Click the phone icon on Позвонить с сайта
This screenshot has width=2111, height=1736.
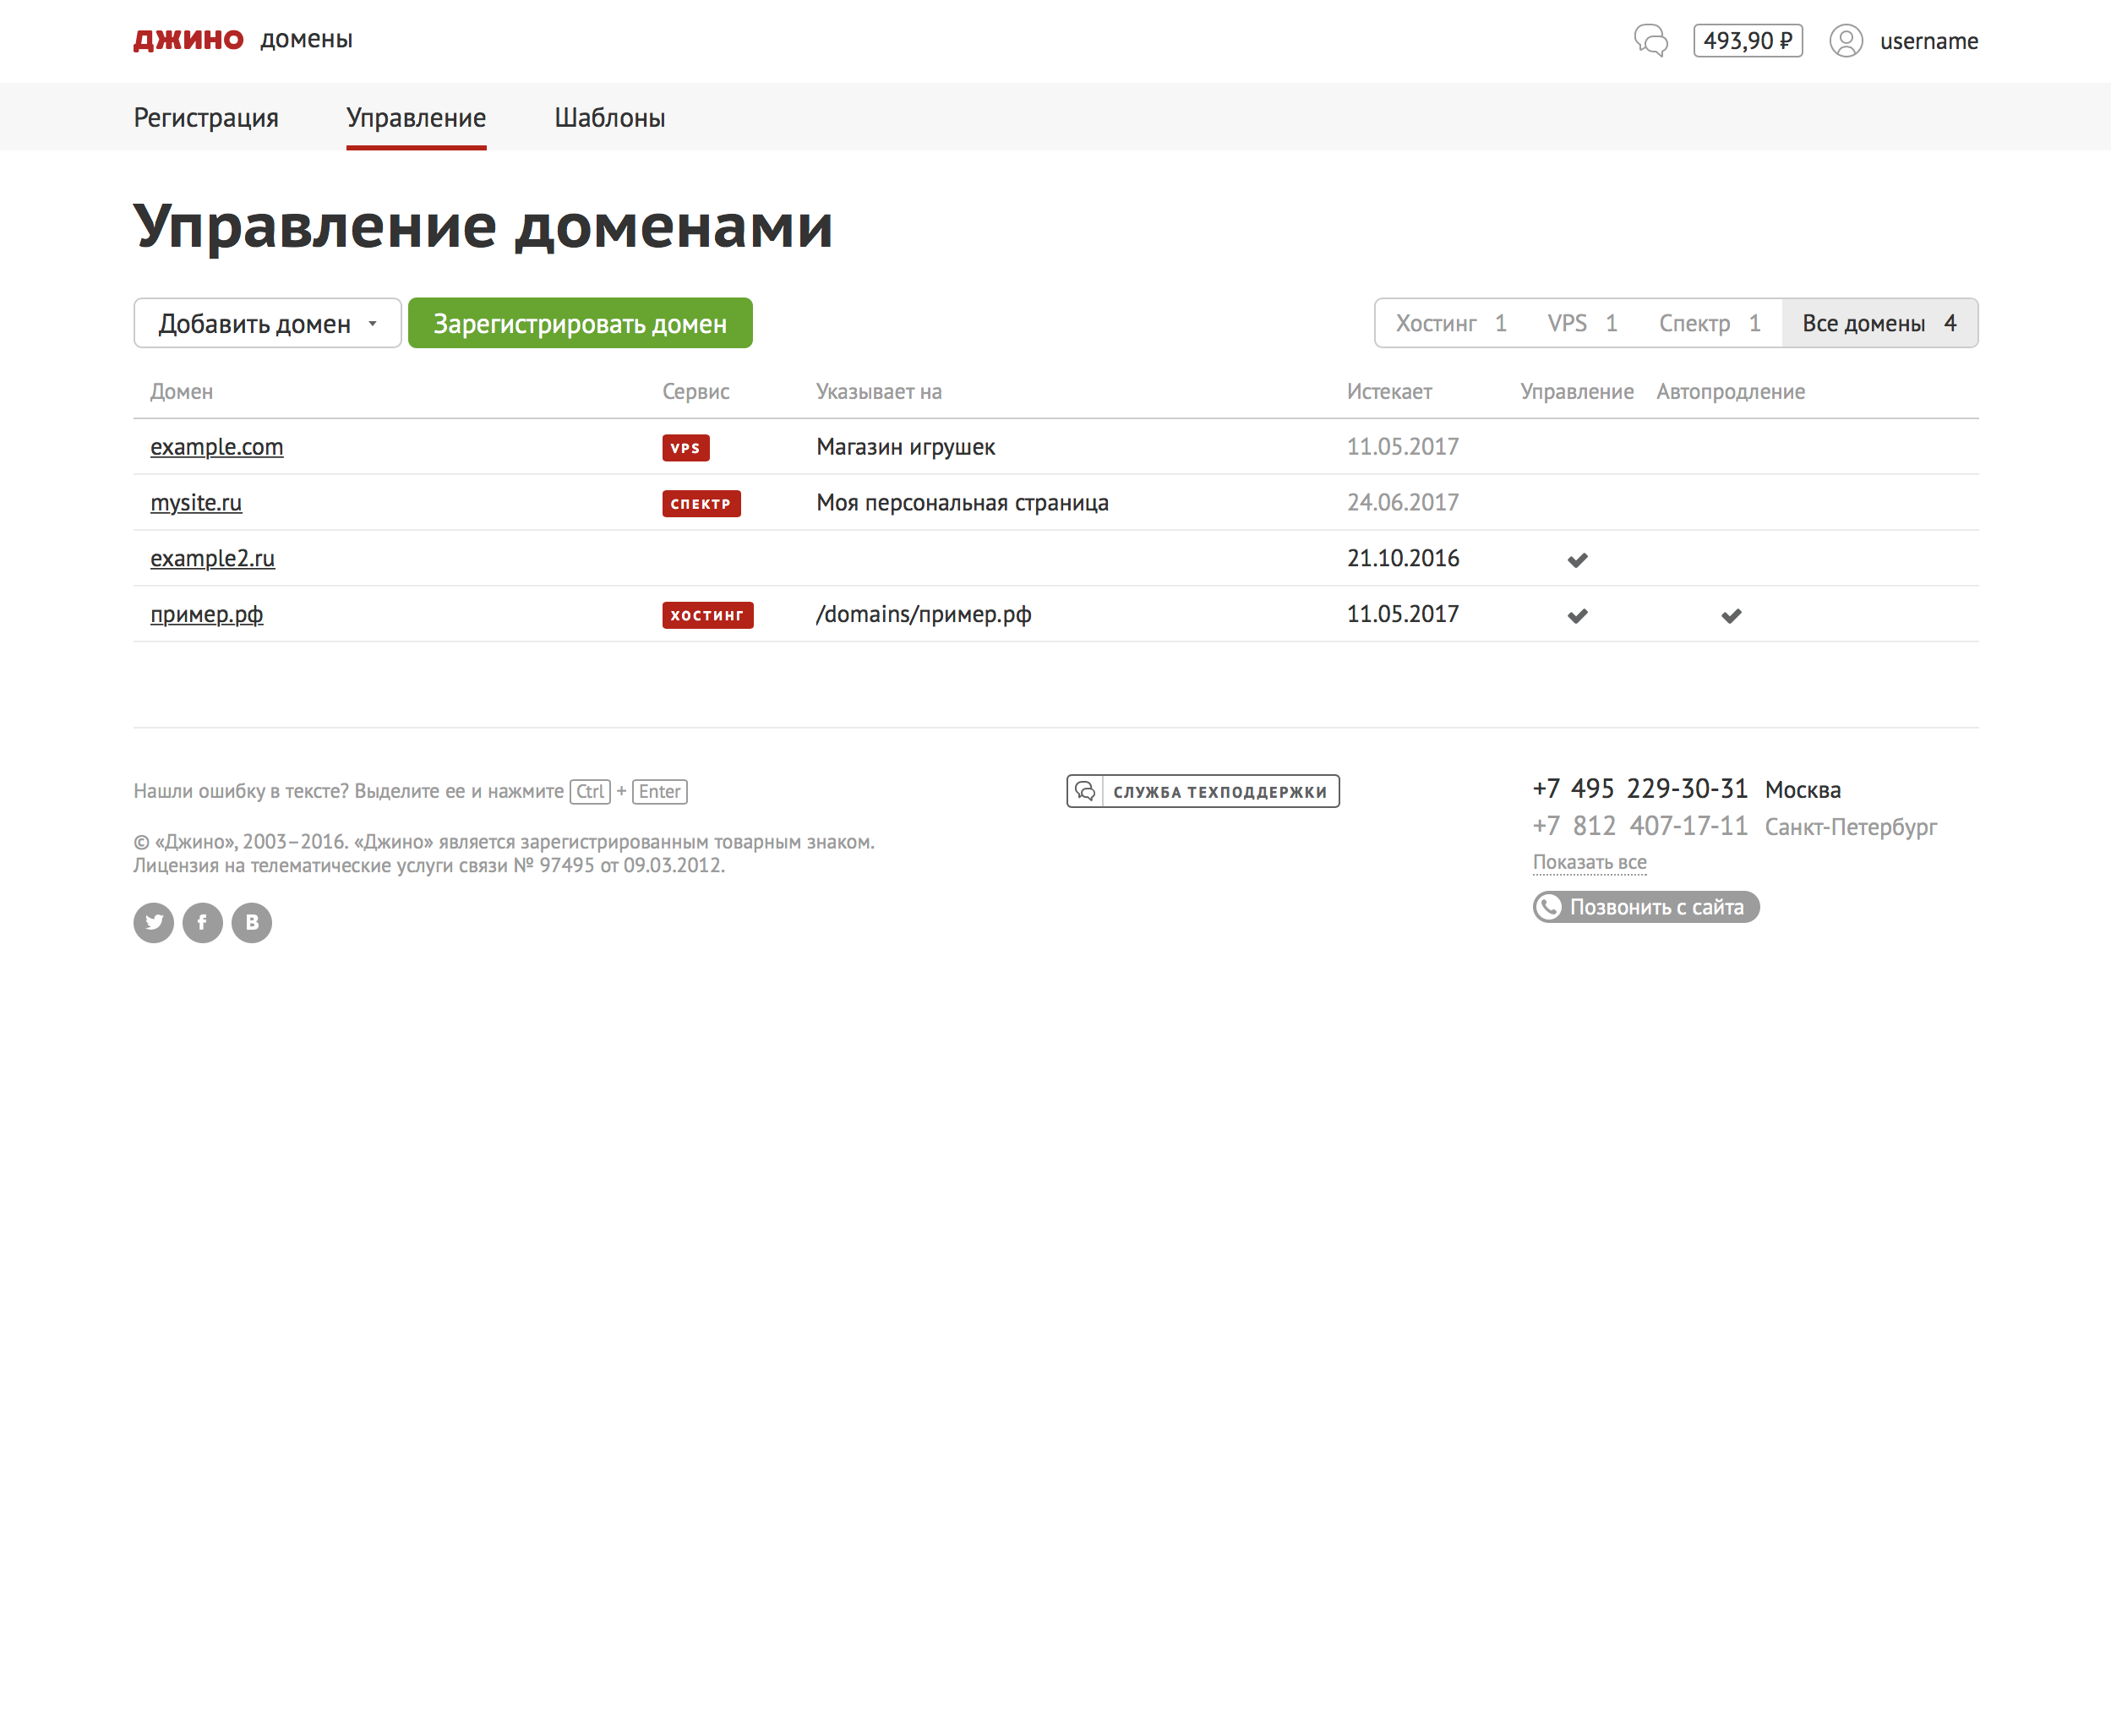tap(1551, 907)
